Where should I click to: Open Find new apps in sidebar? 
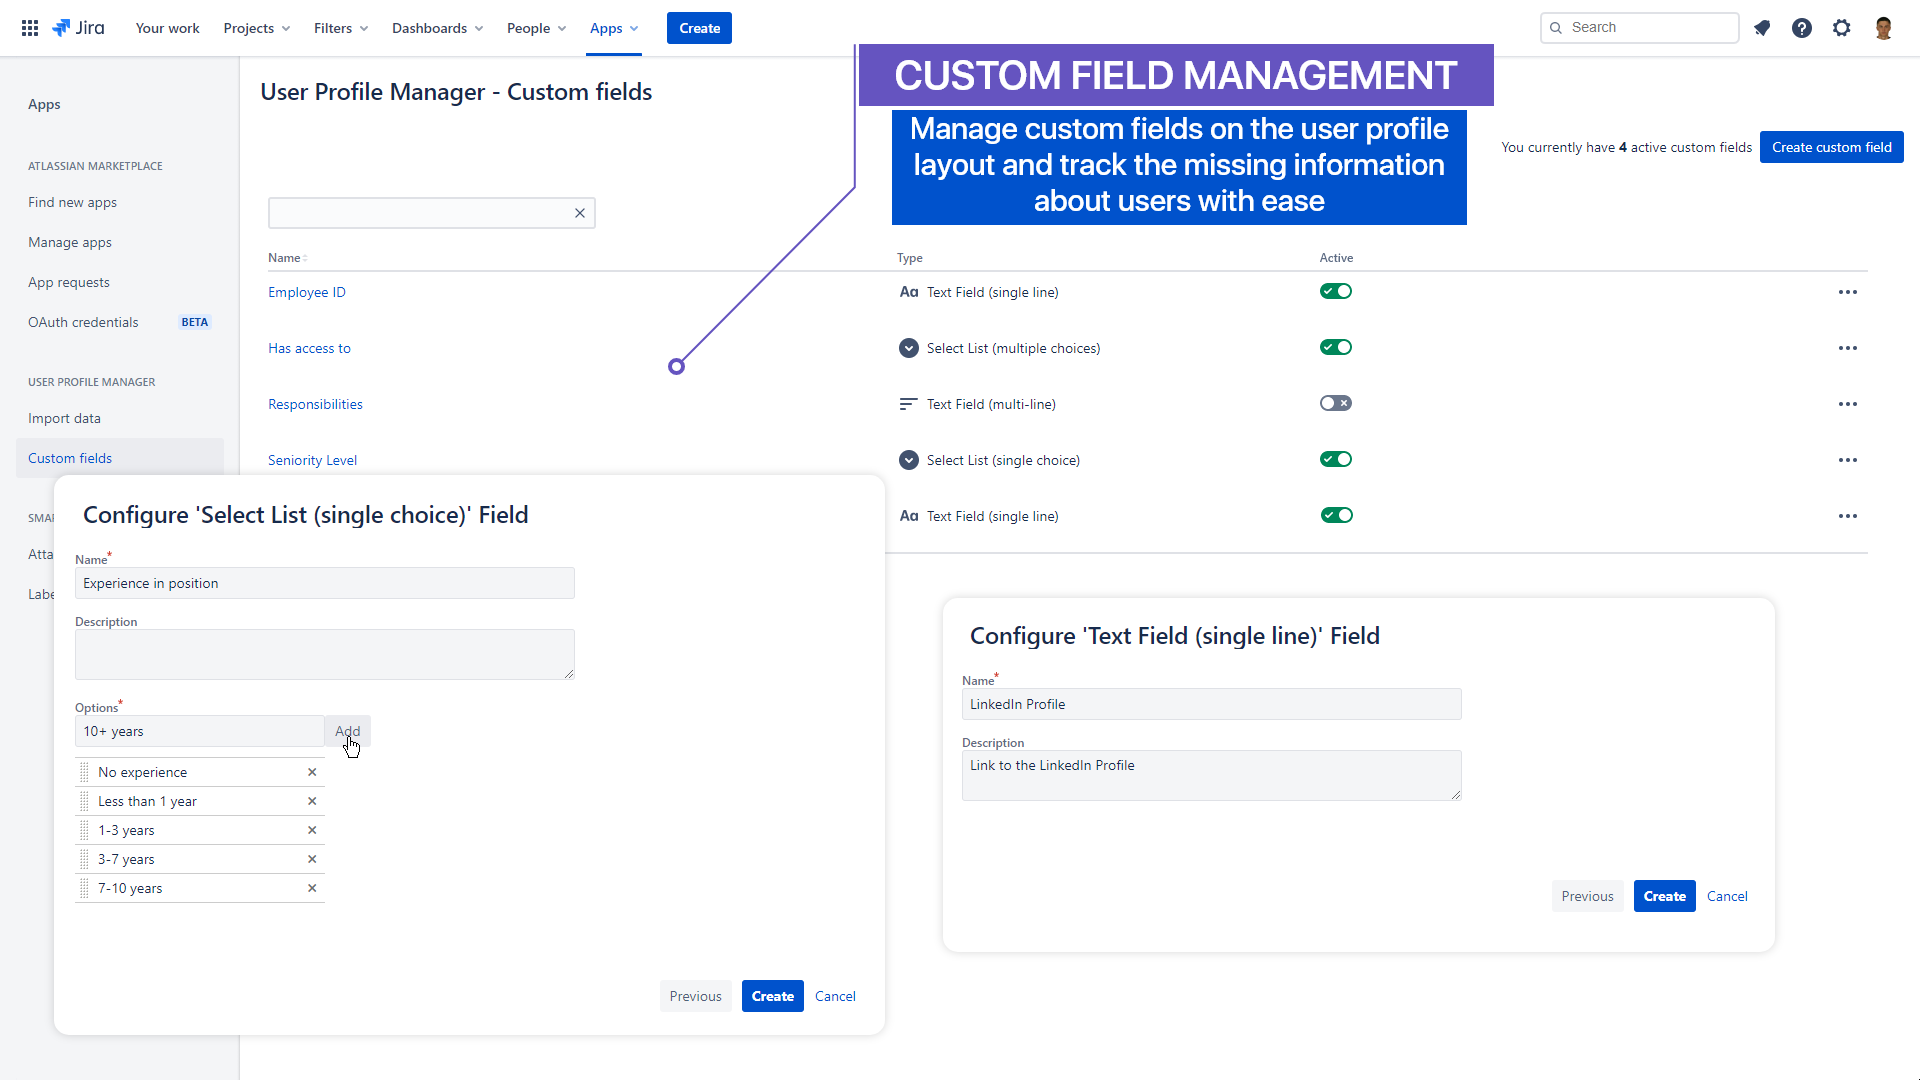click(x=72, y=202)
